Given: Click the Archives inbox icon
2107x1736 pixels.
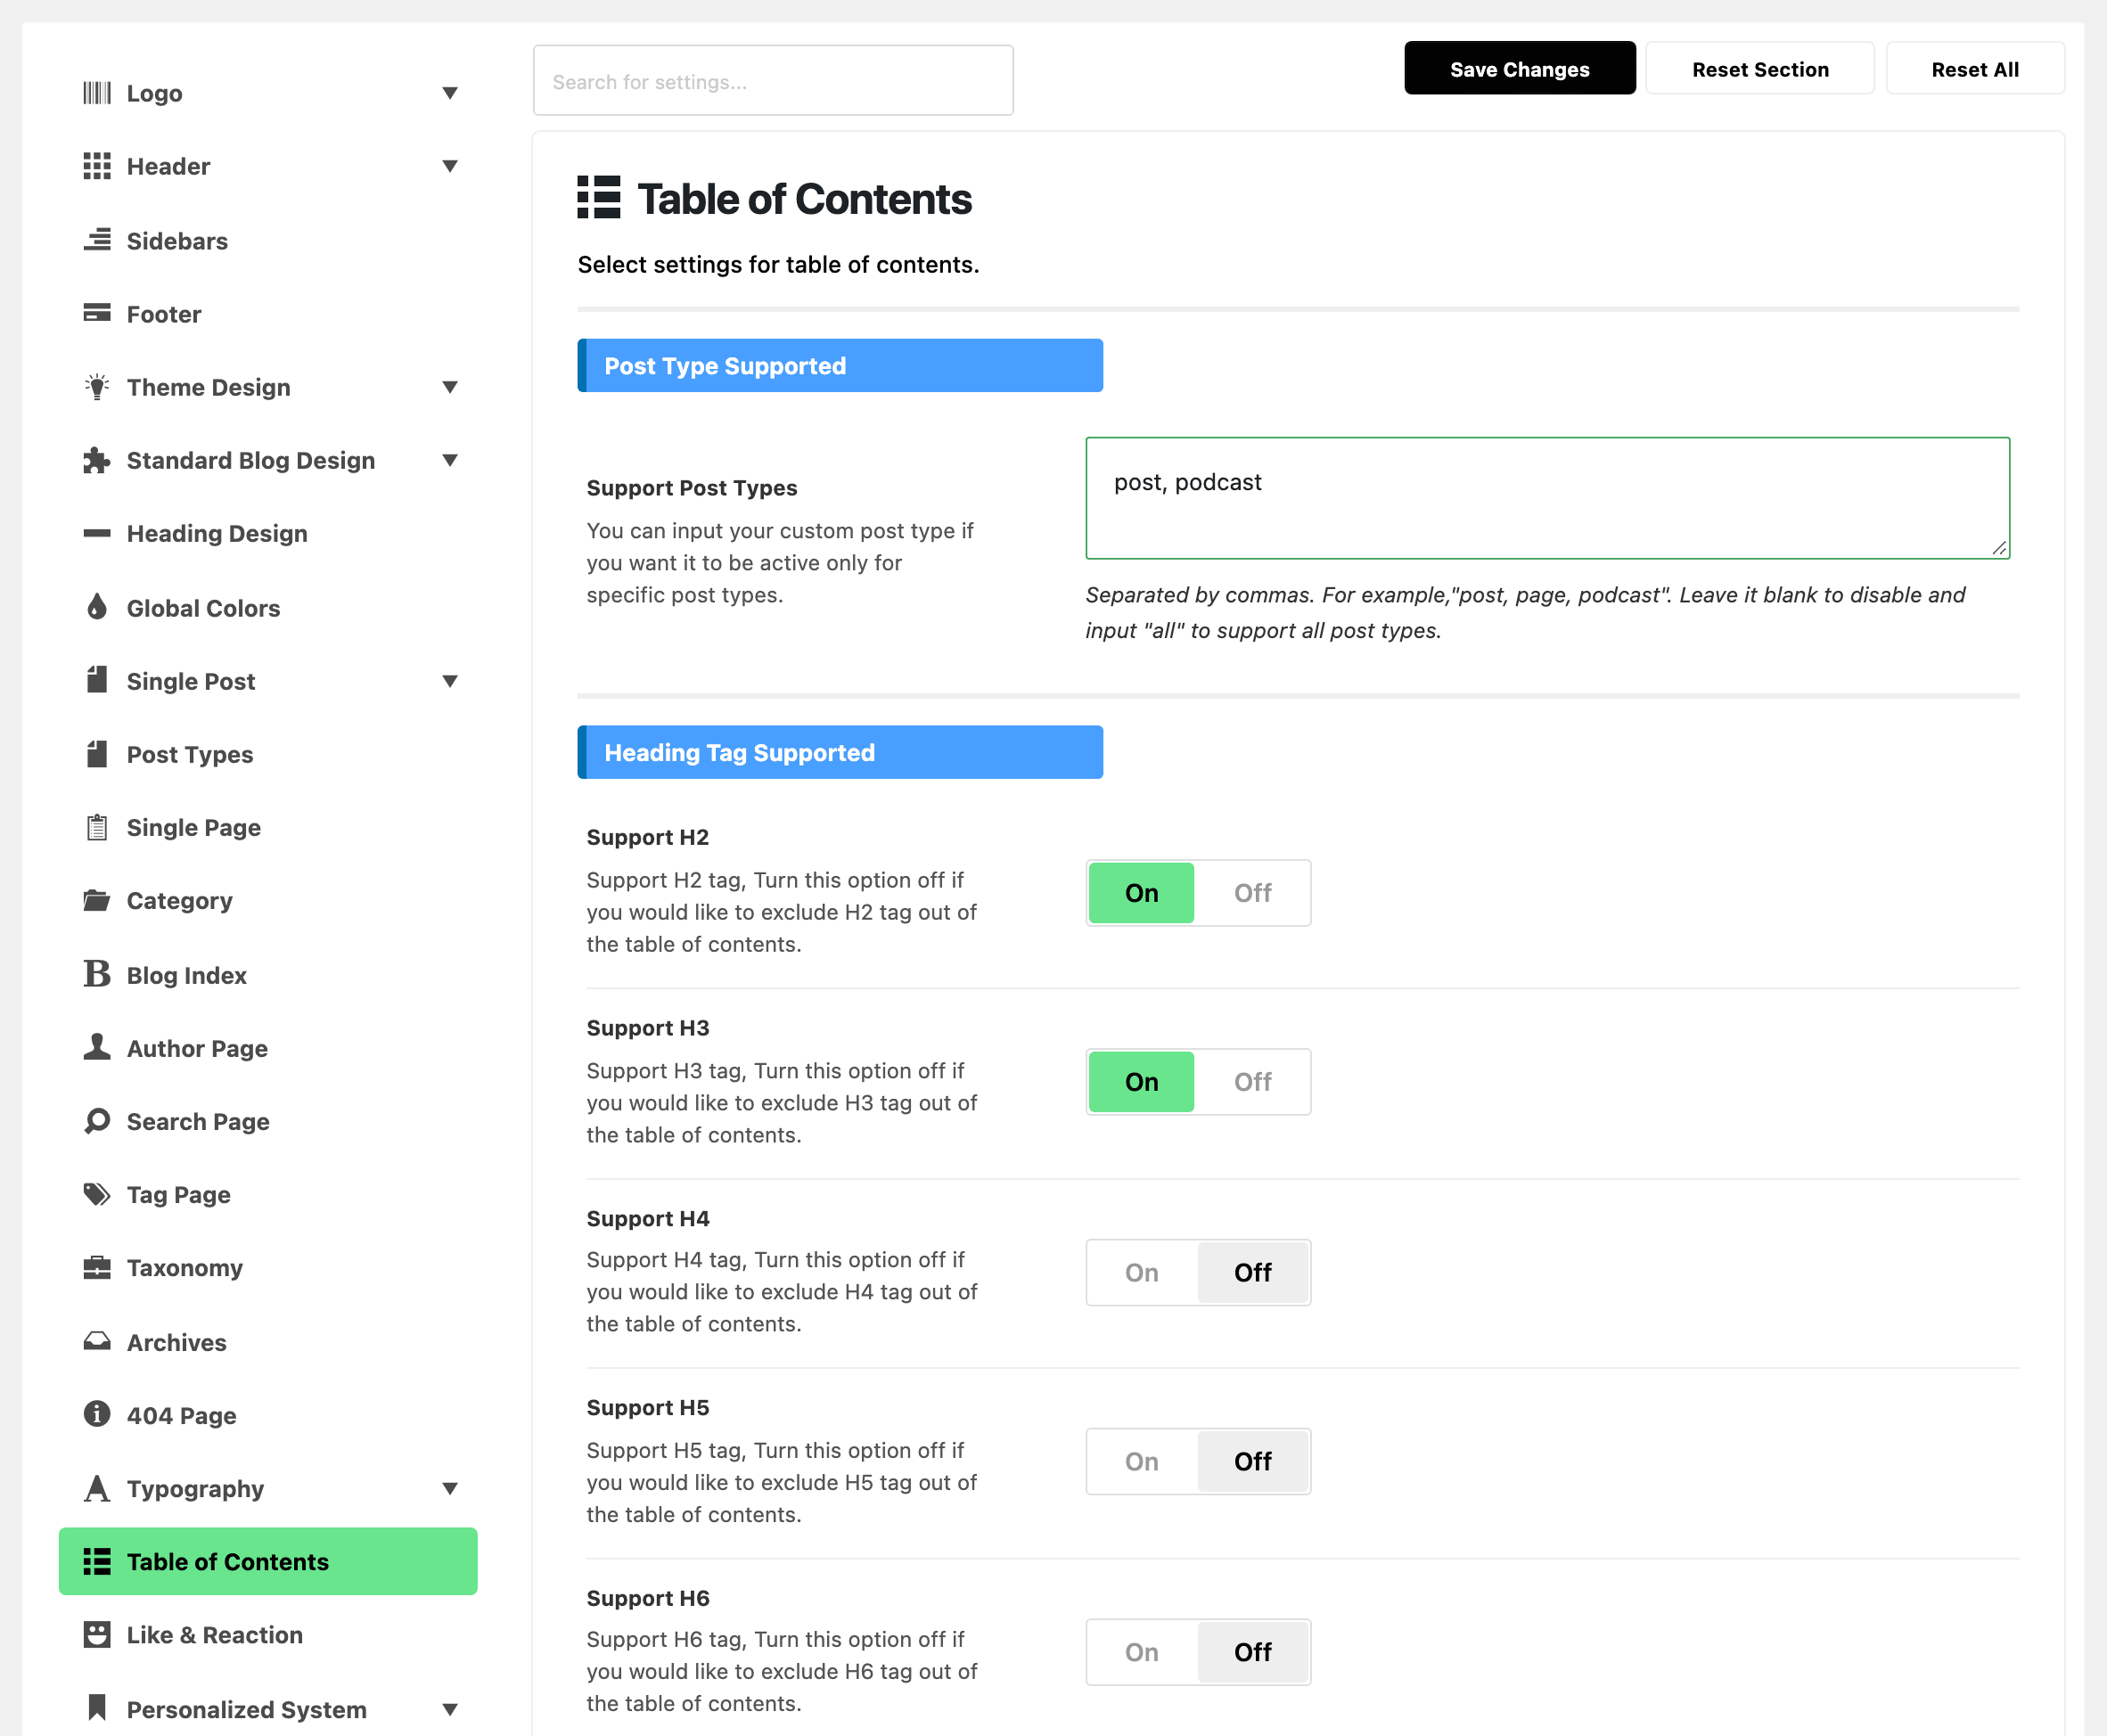Looking at the screenshot, I should click(x=97, y=1341).
